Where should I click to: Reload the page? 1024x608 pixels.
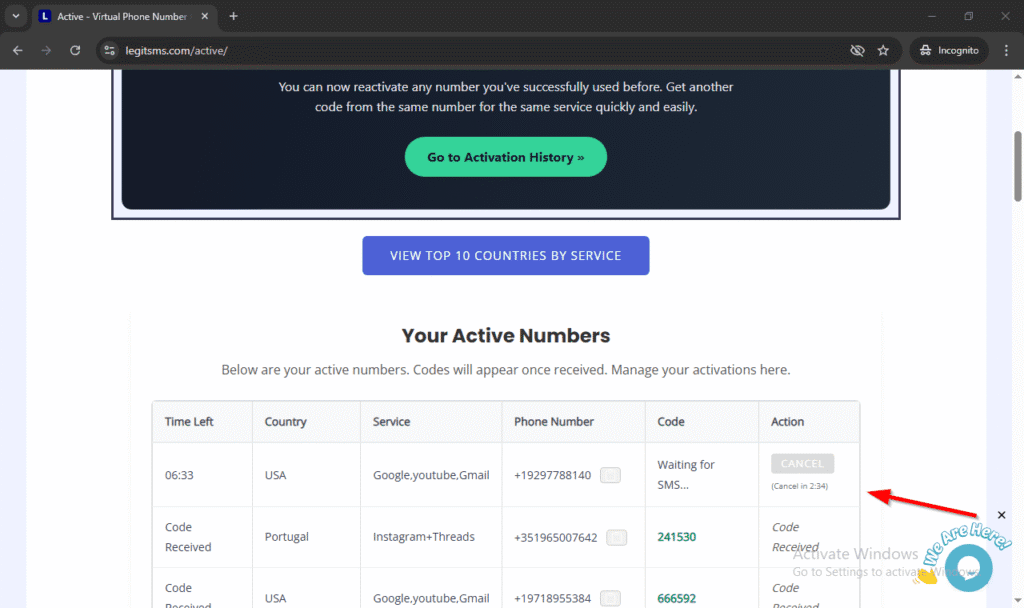(75, 50)
